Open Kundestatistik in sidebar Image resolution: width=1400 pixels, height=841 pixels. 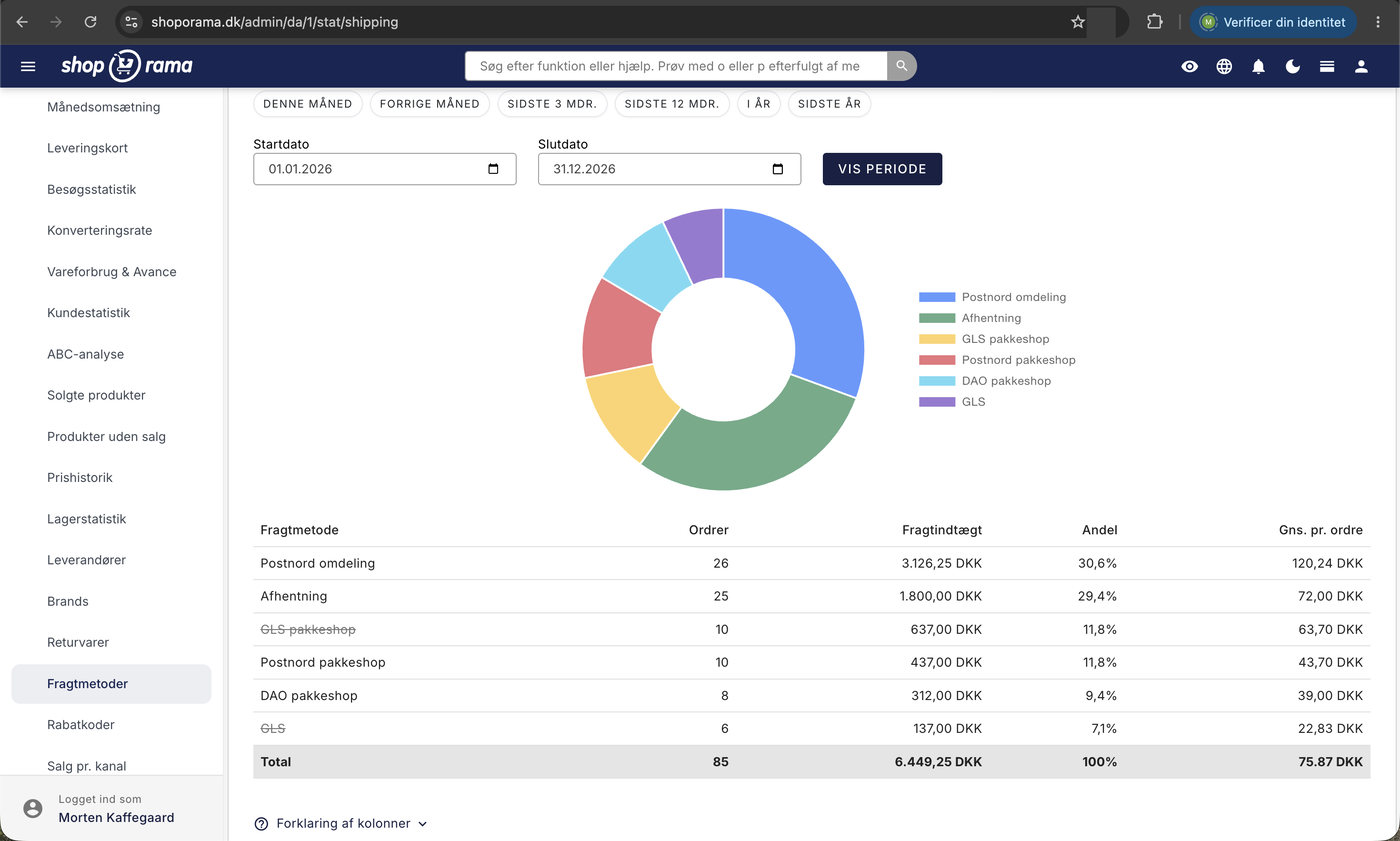[x=89, y=313]
